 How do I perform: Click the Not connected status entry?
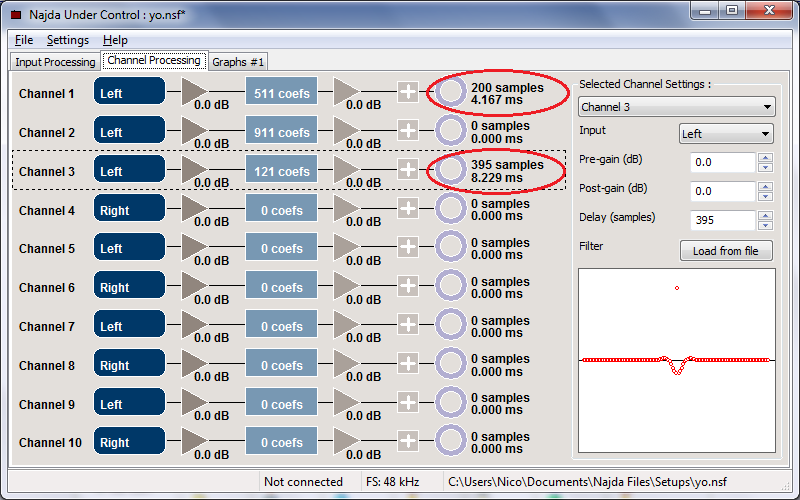click(303, 482)
